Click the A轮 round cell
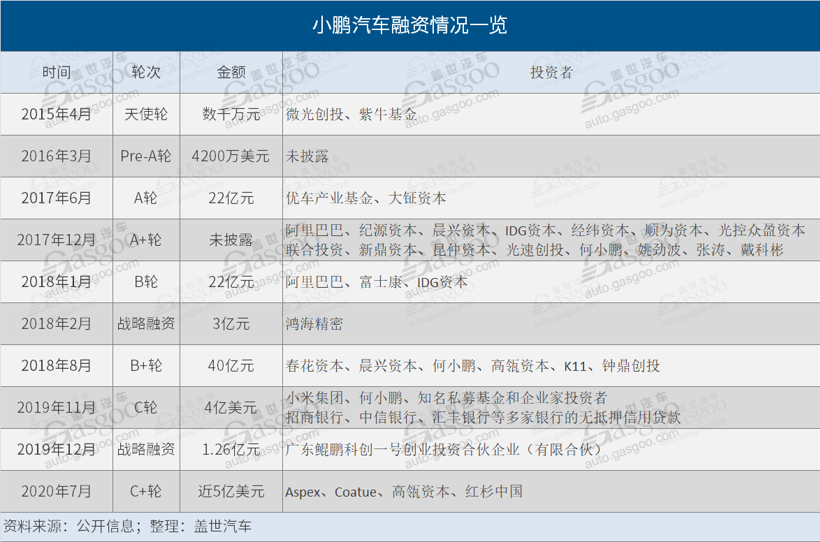The width and height of the screenshot is (820, 542). click(146, 198)
